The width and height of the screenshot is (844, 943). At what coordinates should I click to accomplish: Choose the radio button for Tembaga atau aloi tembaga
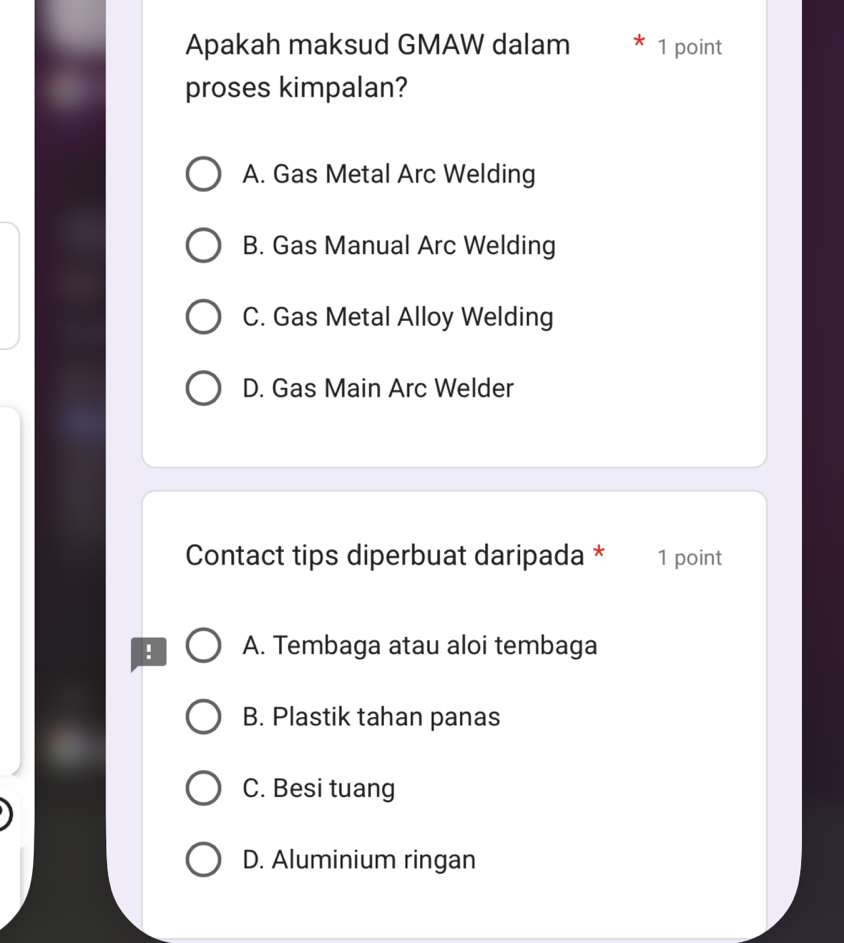204,646
